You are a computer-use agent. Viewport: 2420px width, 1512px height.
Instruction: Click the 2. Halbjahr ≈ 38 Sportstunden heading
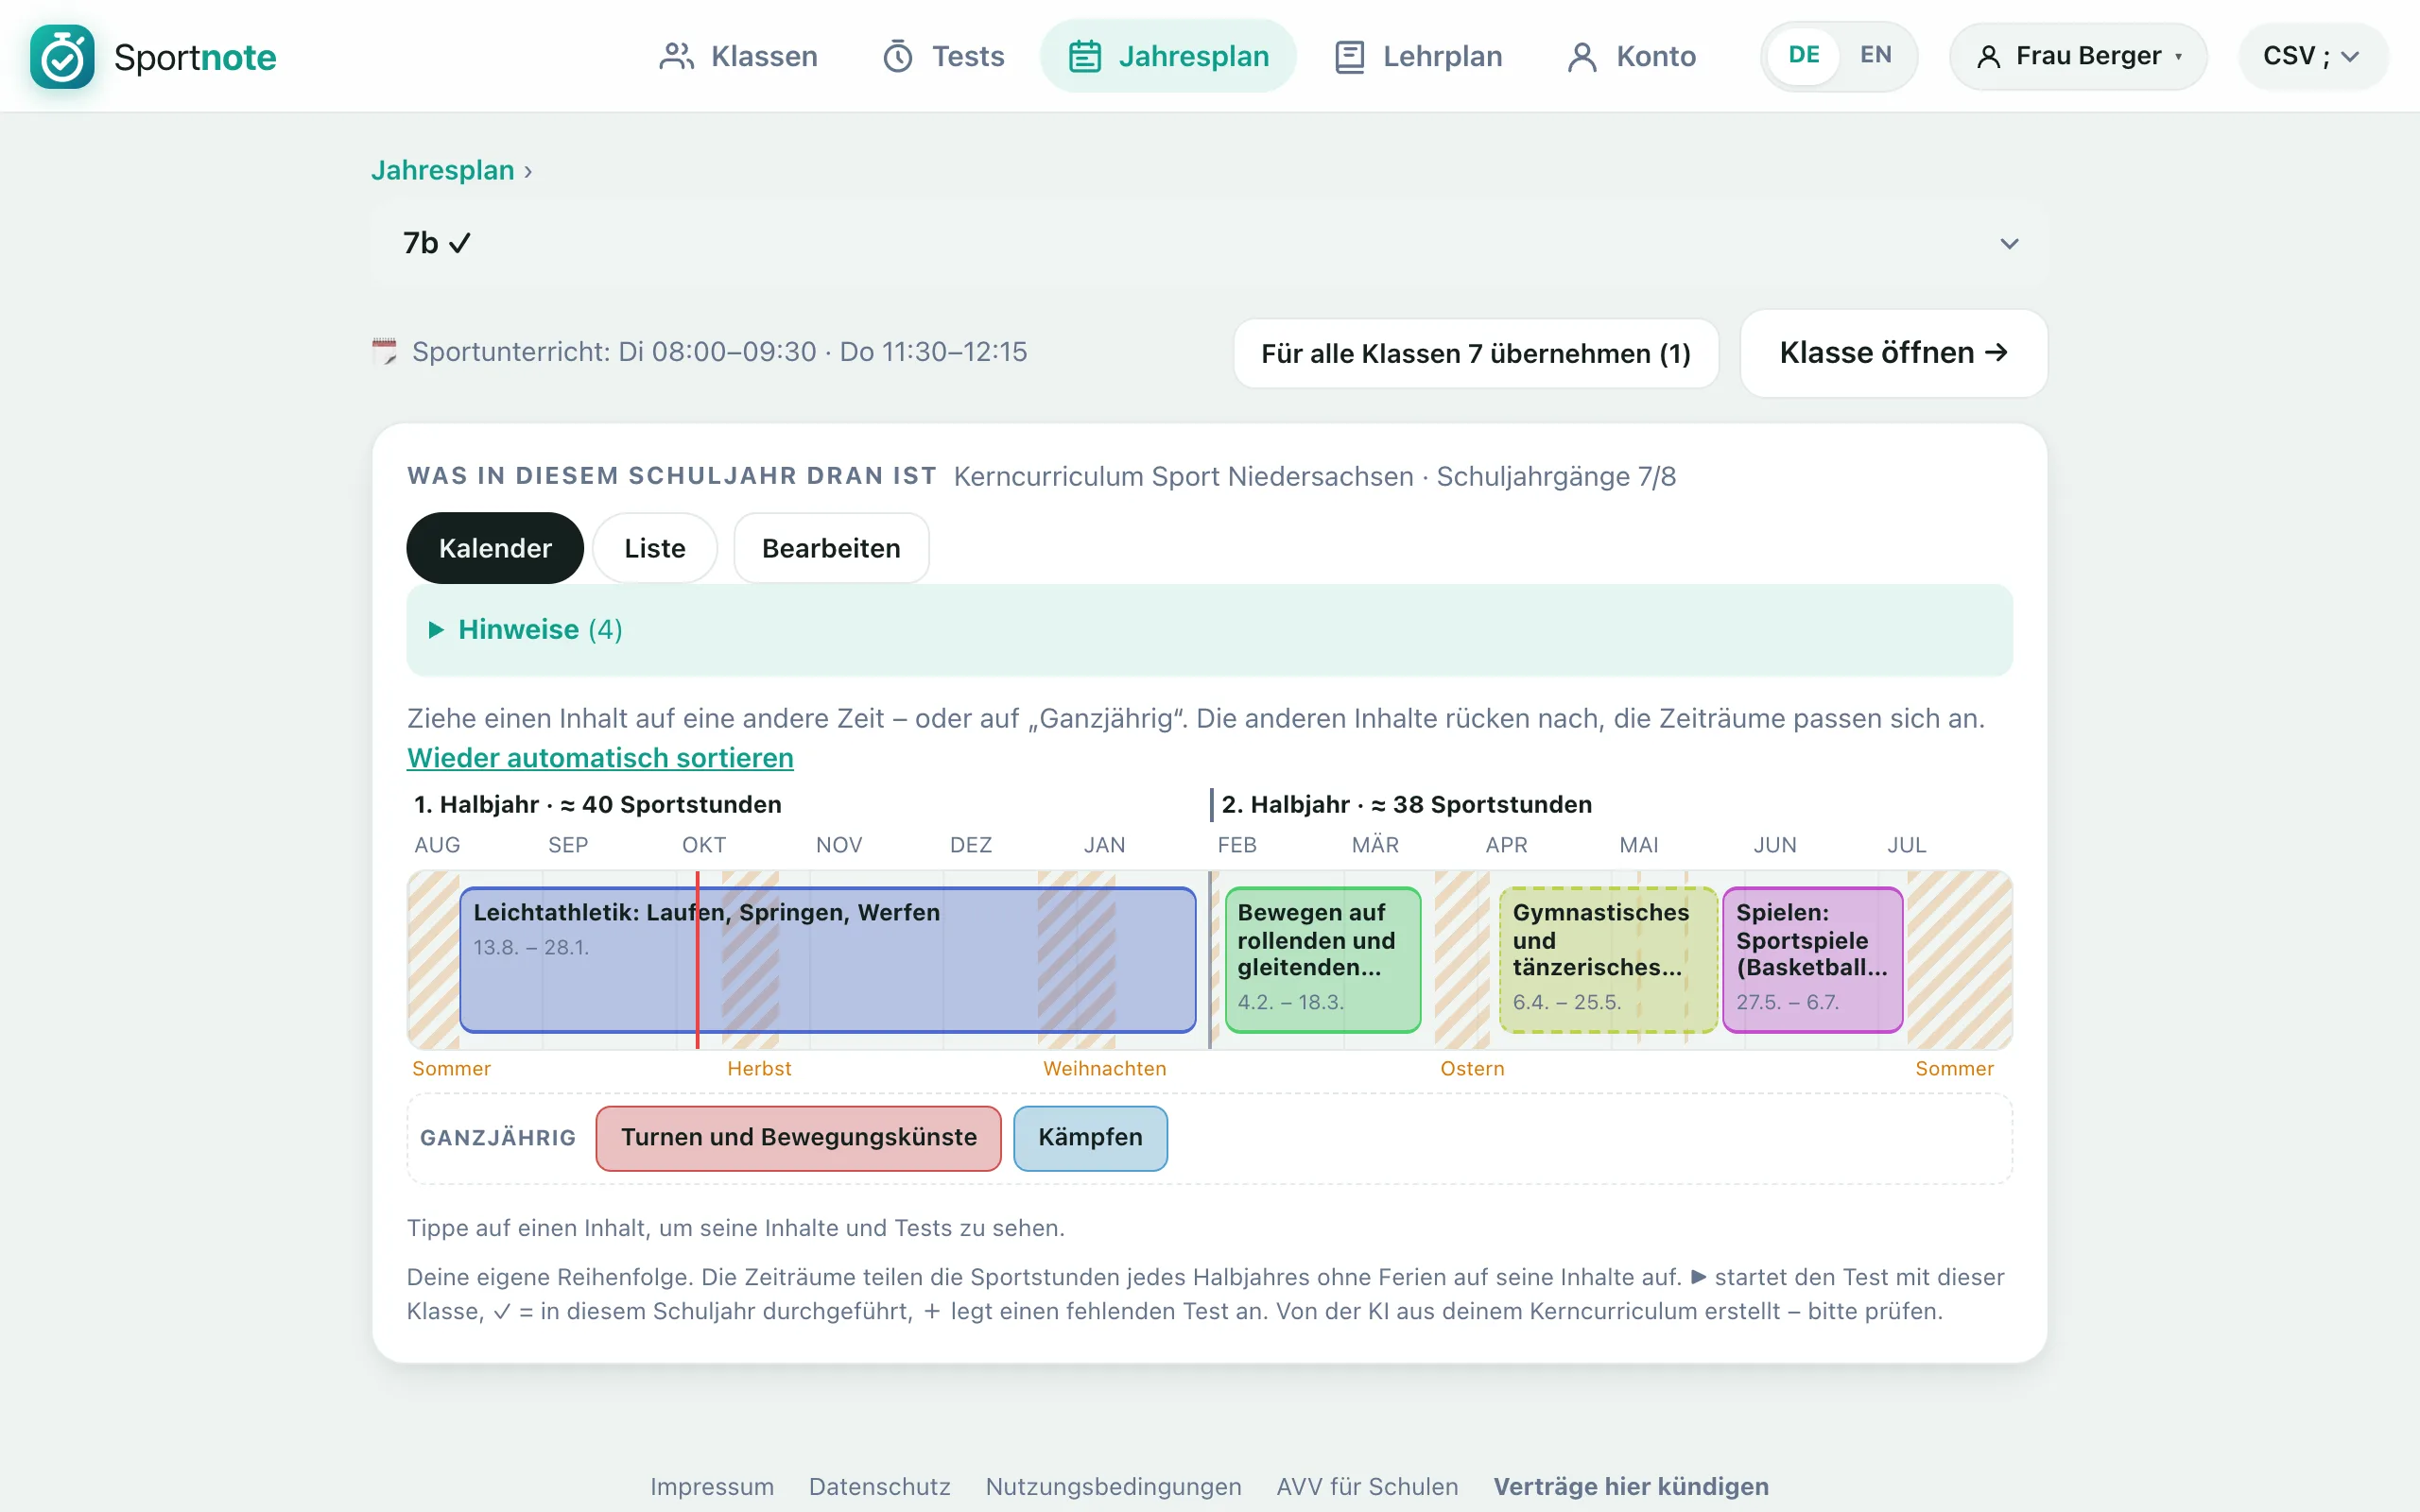pyautogui.click(x=1406, y=805)
